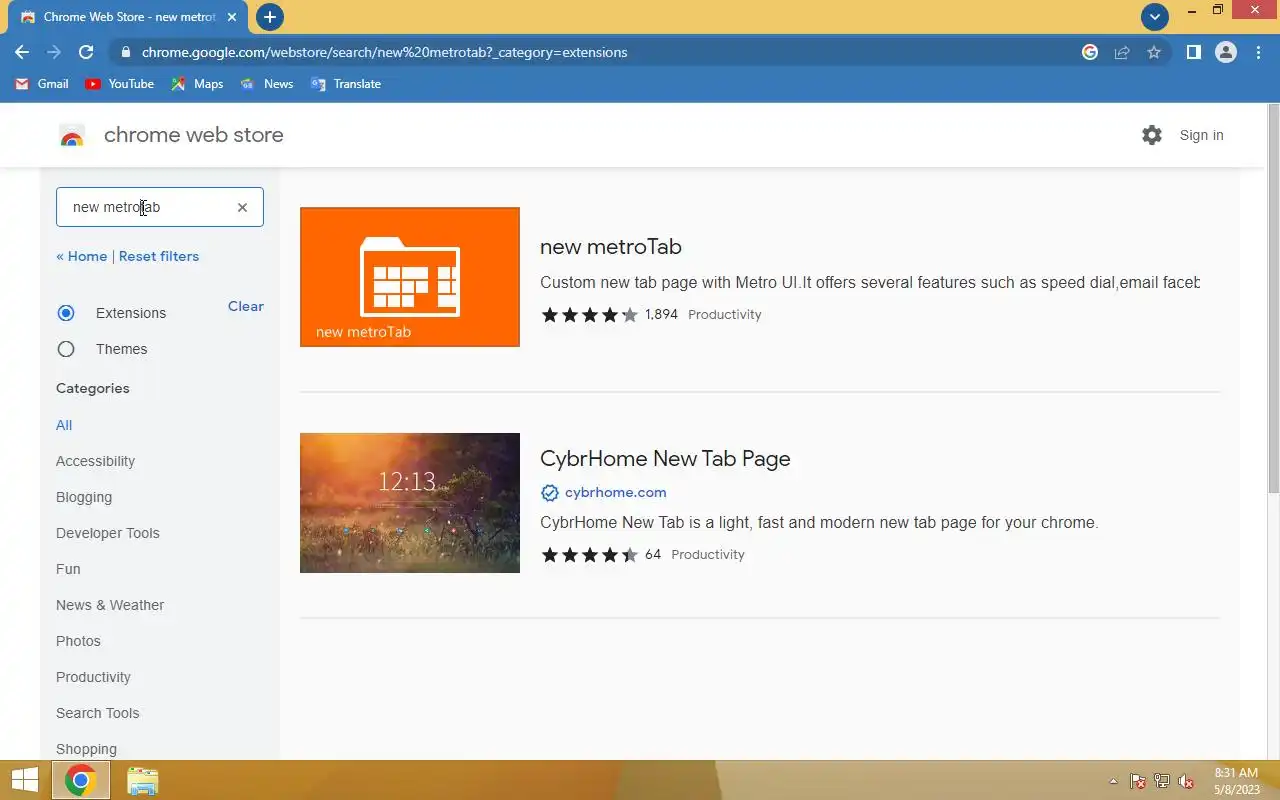
Task: Select the Productivity category in sidebar
Action: click(x=93, y=677)
